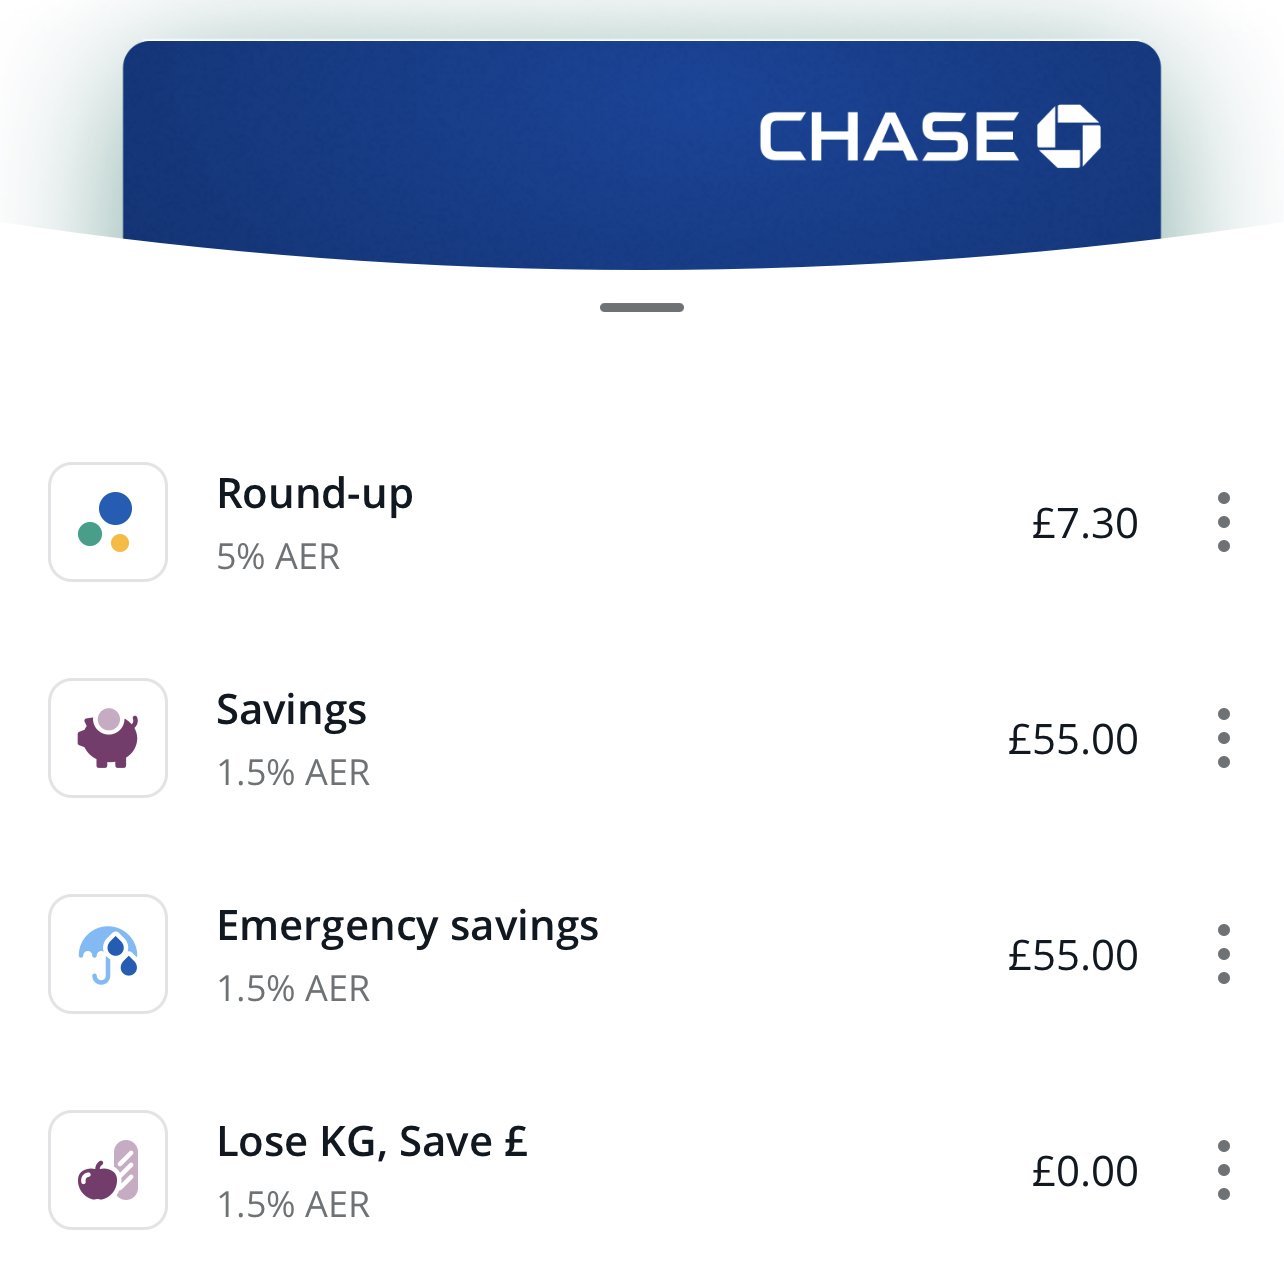Open the Savings three-dot options menu
The height and width of the screenshot is (1286, 1284).
pyautogui.click(x=1224, y=738)
